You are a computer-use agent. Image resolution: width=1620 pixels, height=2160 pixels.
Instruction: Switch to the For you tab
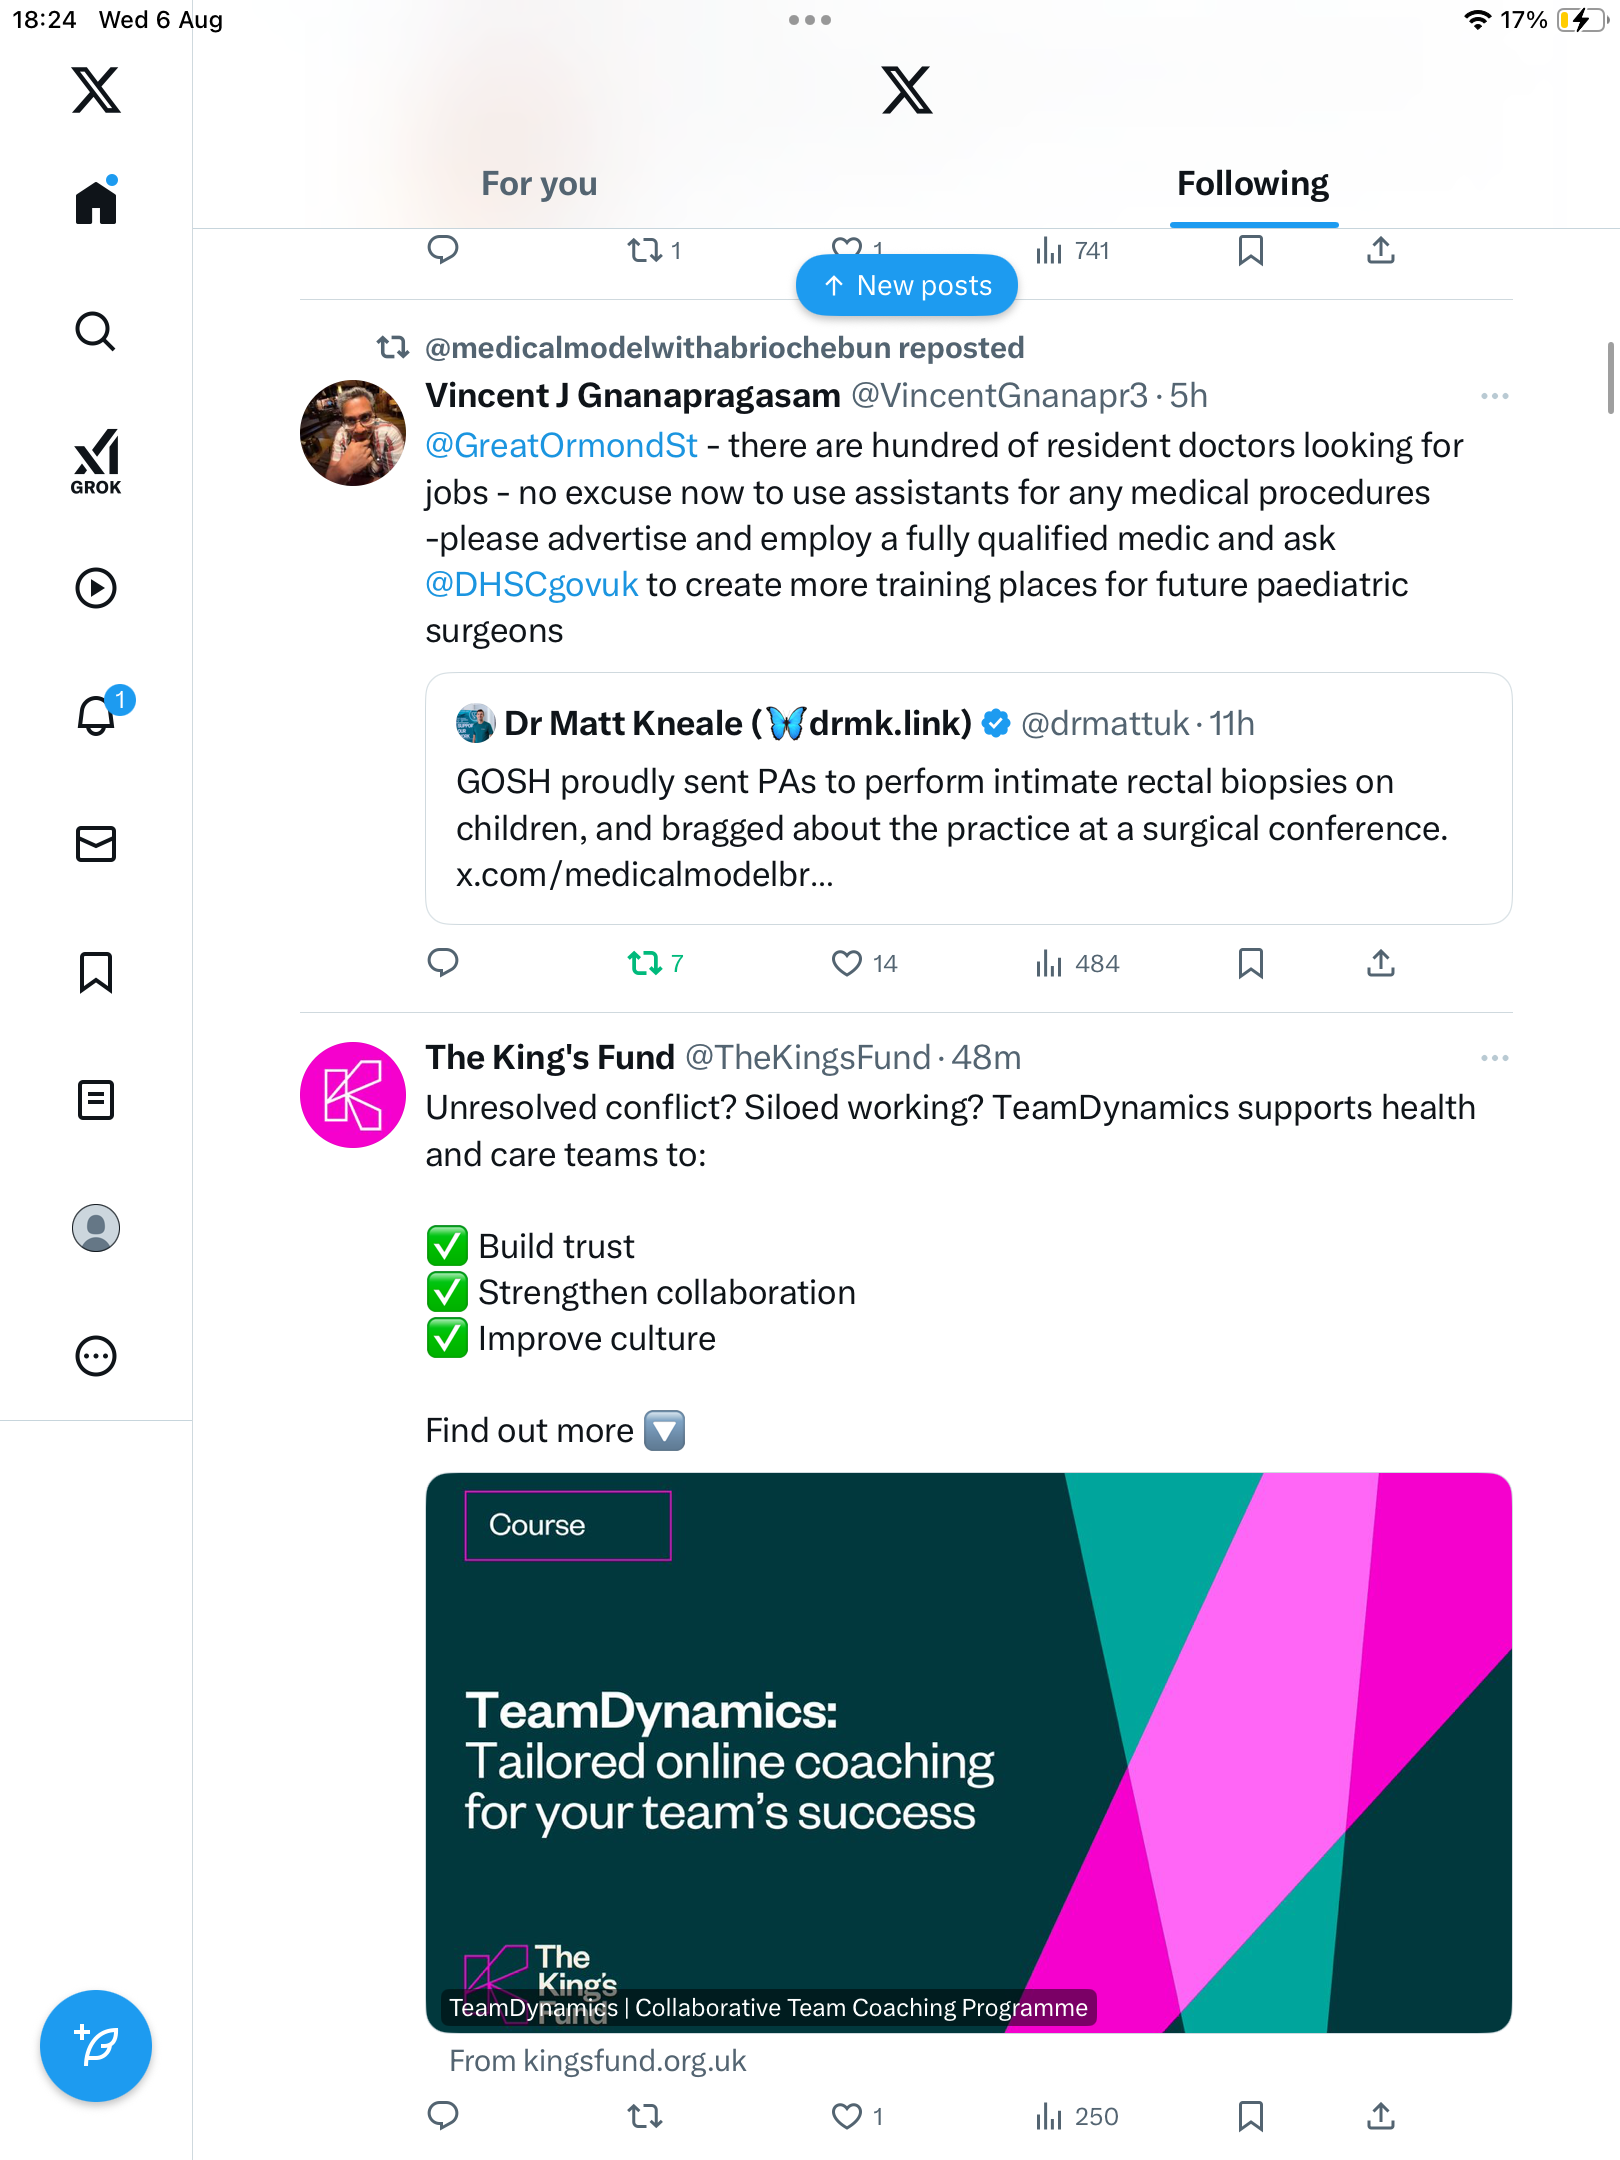point(539,184)
